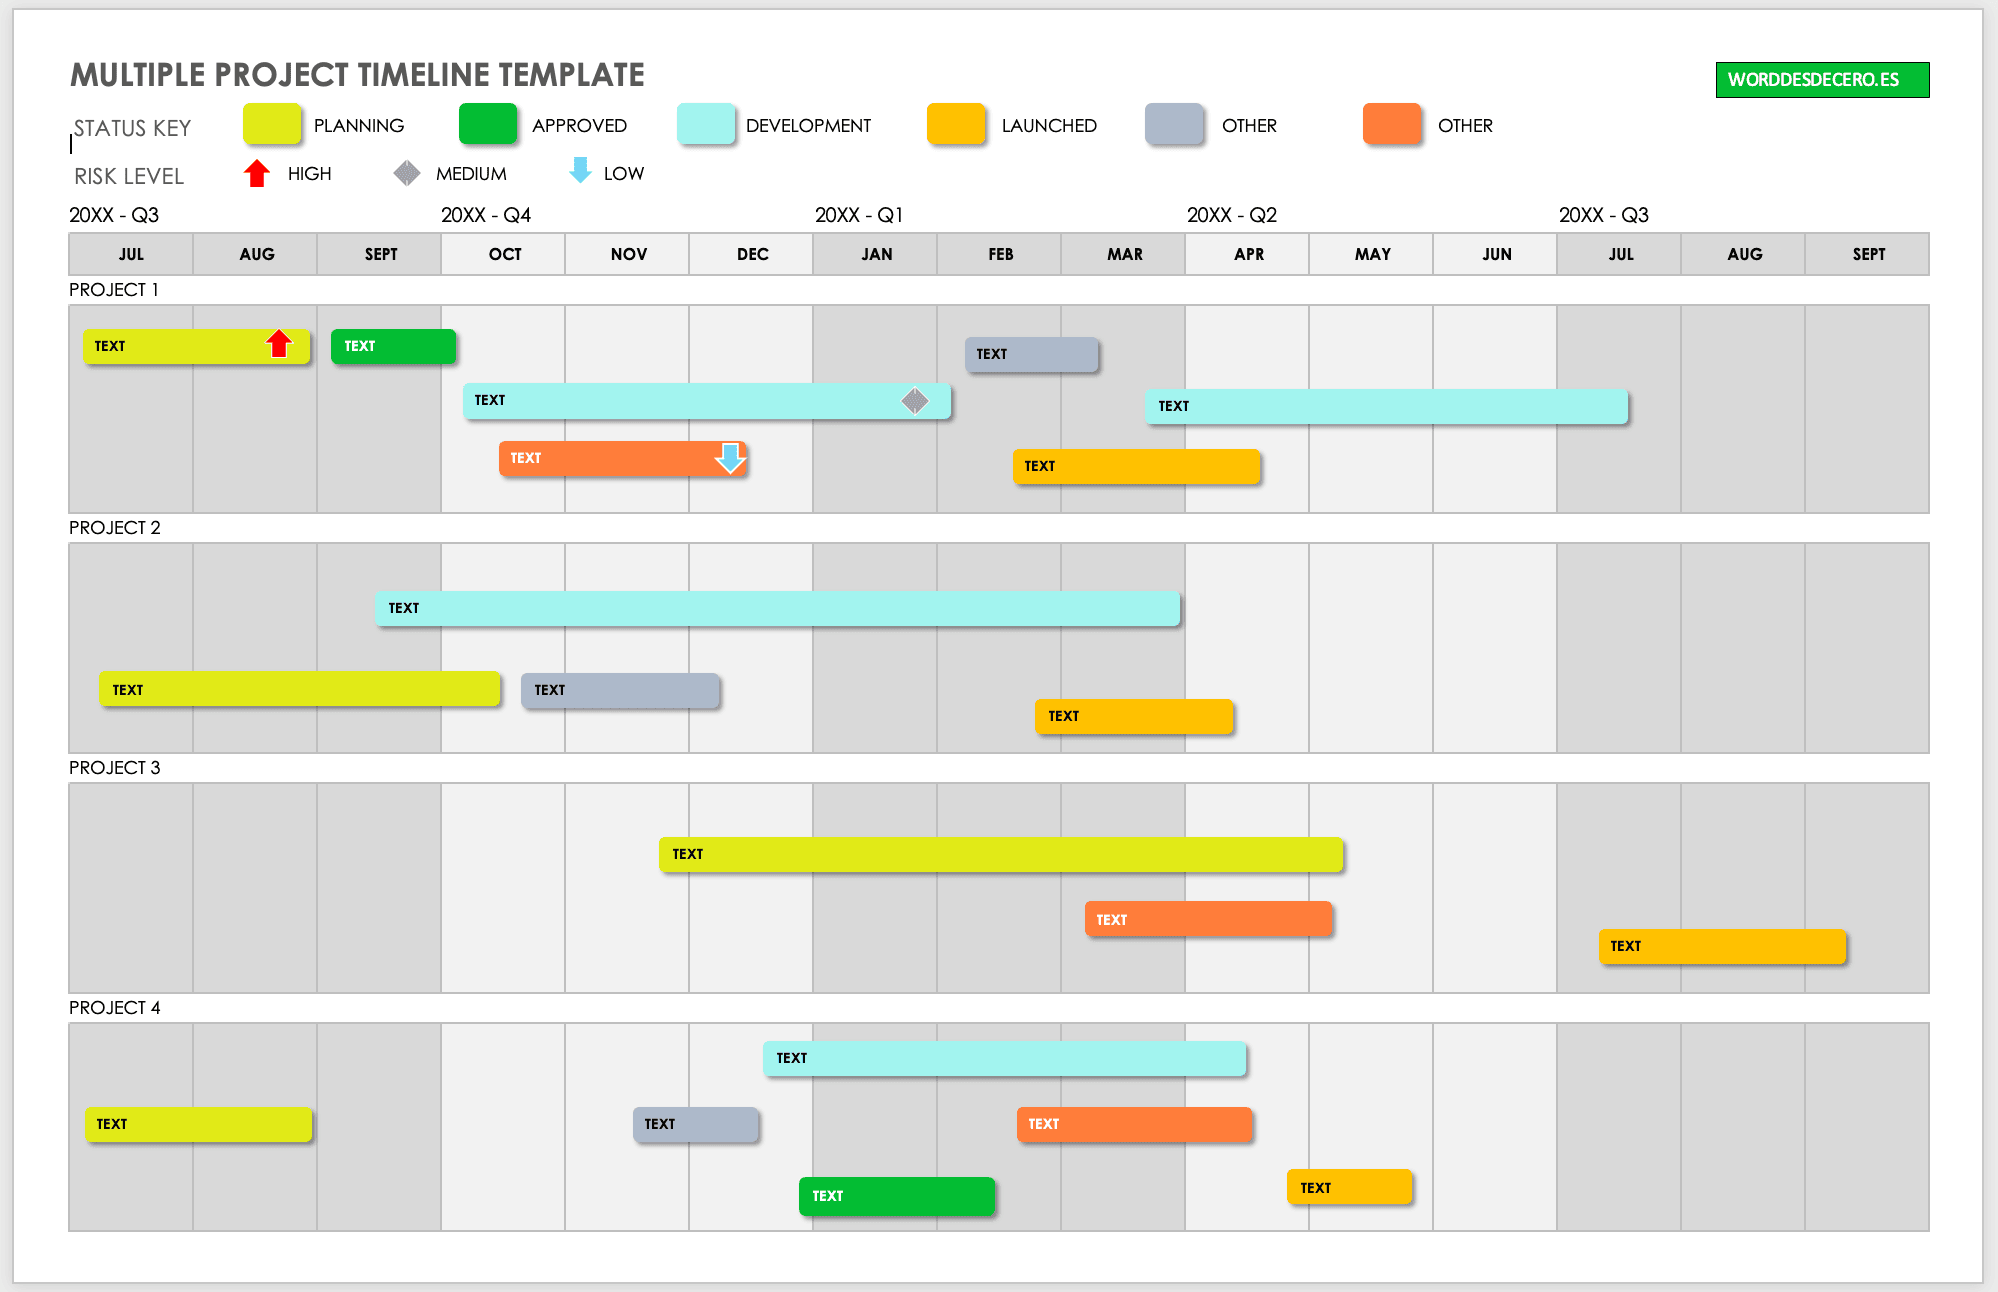Click the blue Low risk arrow in legend
The width and height of the screenshot is (1998, 1292).
coord(580,171)
